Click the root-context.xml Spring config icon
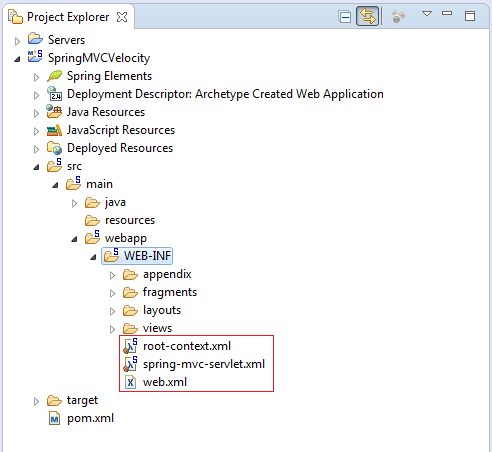The image size is (492, 452). (130, 346)
